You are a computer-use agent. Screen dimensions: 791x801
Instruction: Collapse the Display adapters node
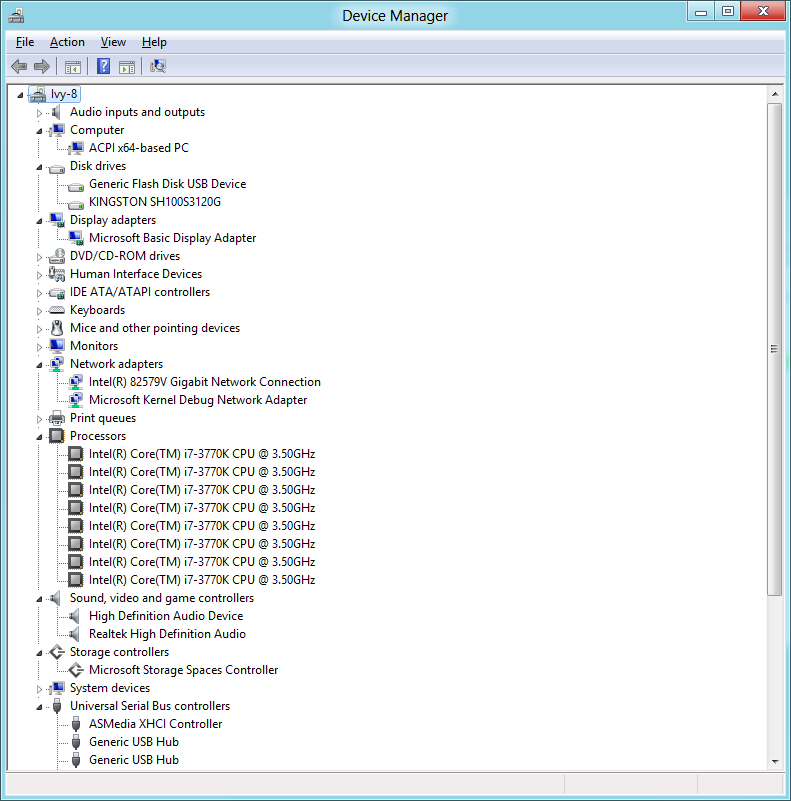click(39, 221)
